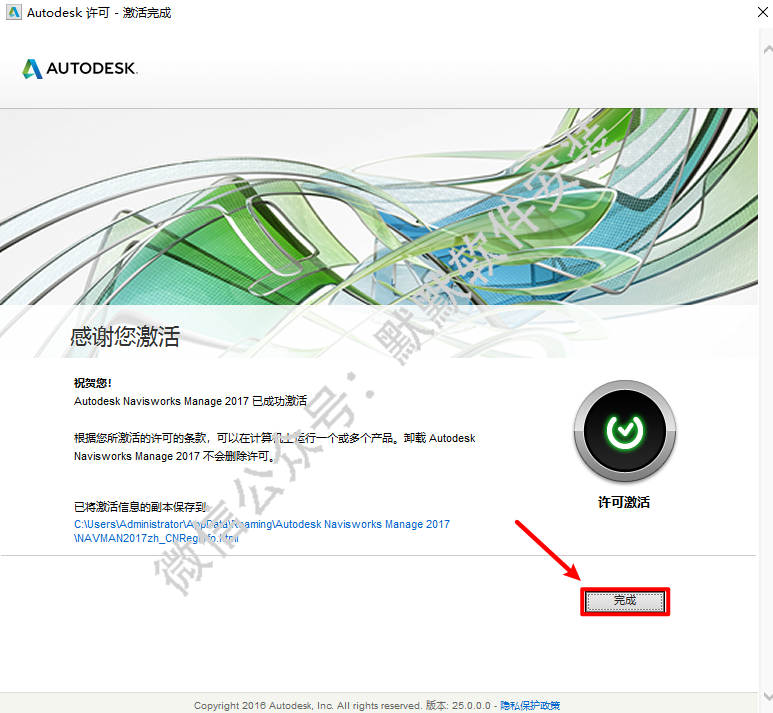Click the 祝贺您! congratulation text
The image size is (773, 713).
(93, 383)
